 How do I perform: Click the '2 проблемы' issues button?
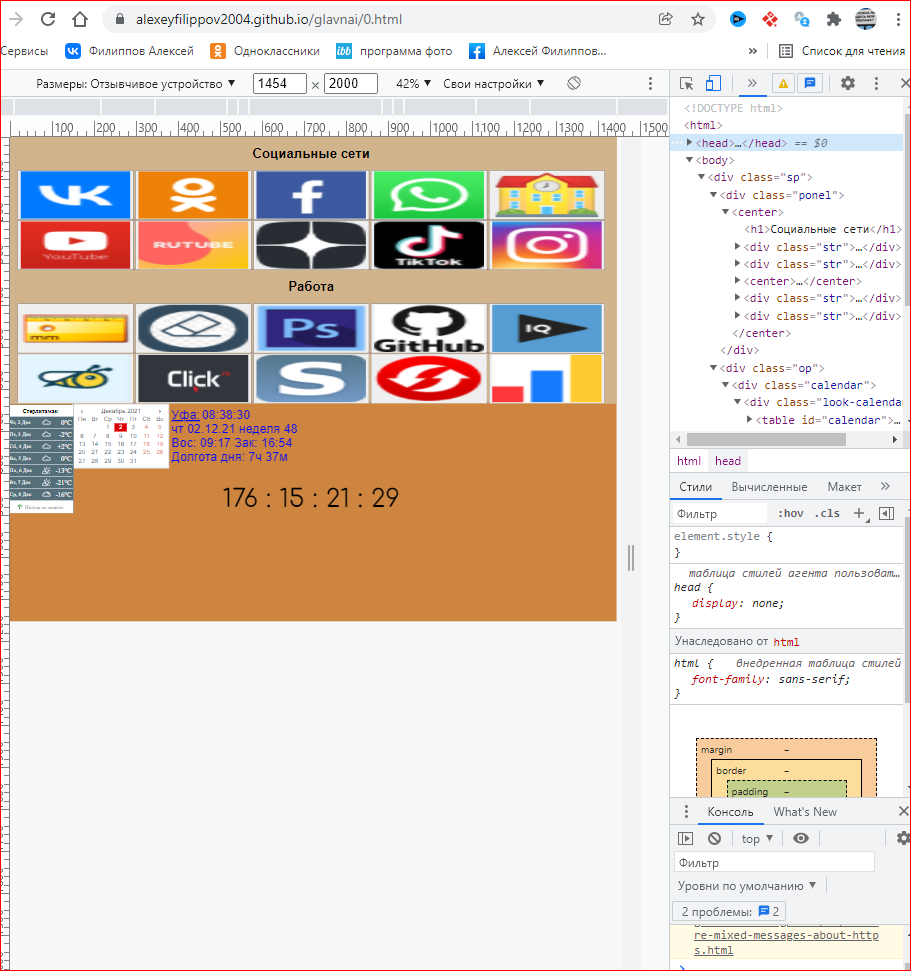[729, 912]
